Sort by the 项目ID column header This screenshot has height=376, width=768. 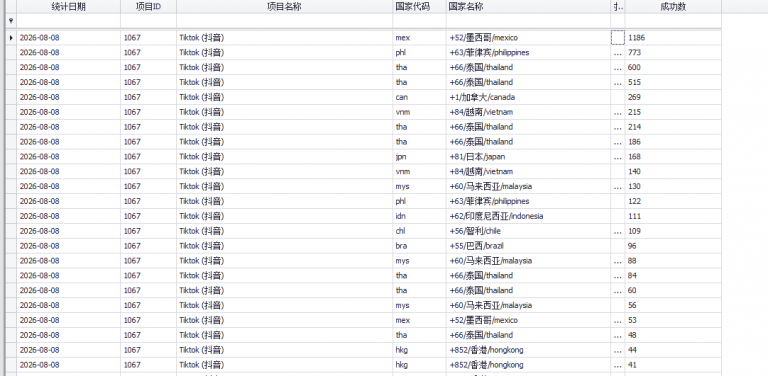148,6
